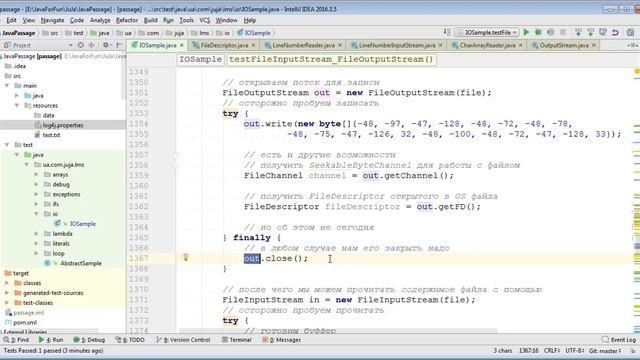Expand the classes folder under target
This screenshot has width=640, height=360.
coord(7,283)
